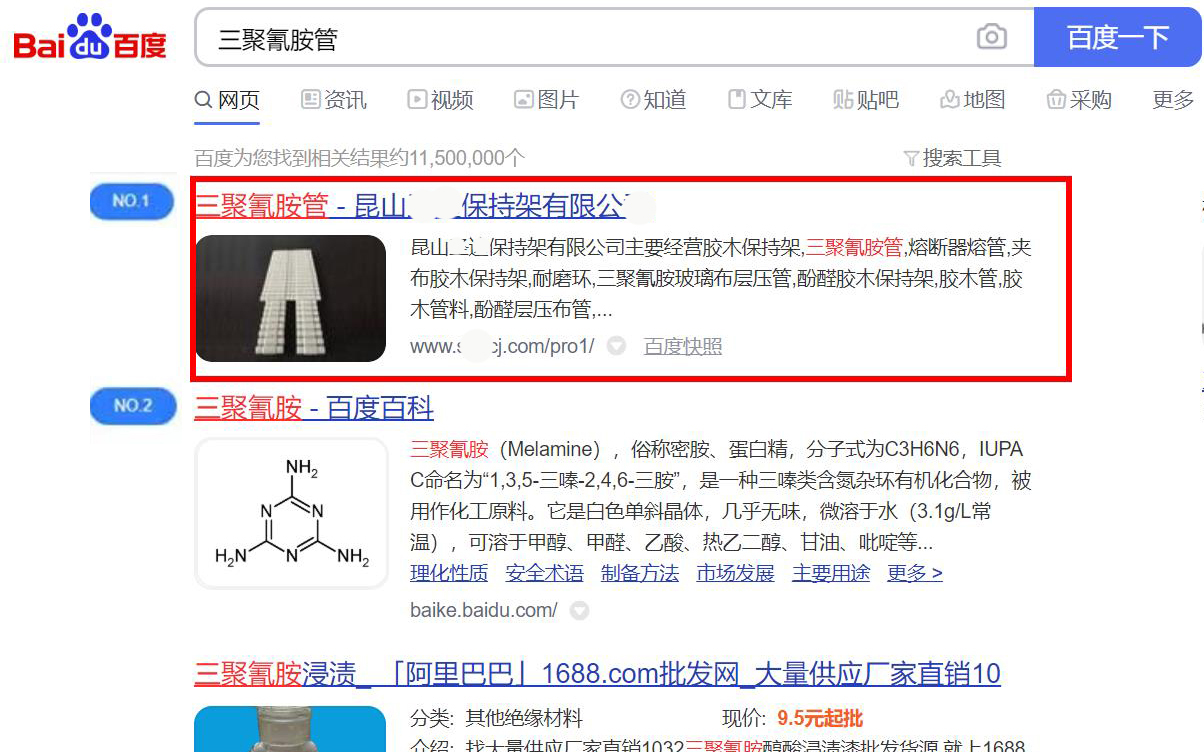Click the baike.baidu.com/ URL text
1204x752 pixels.
pos(484,610)
